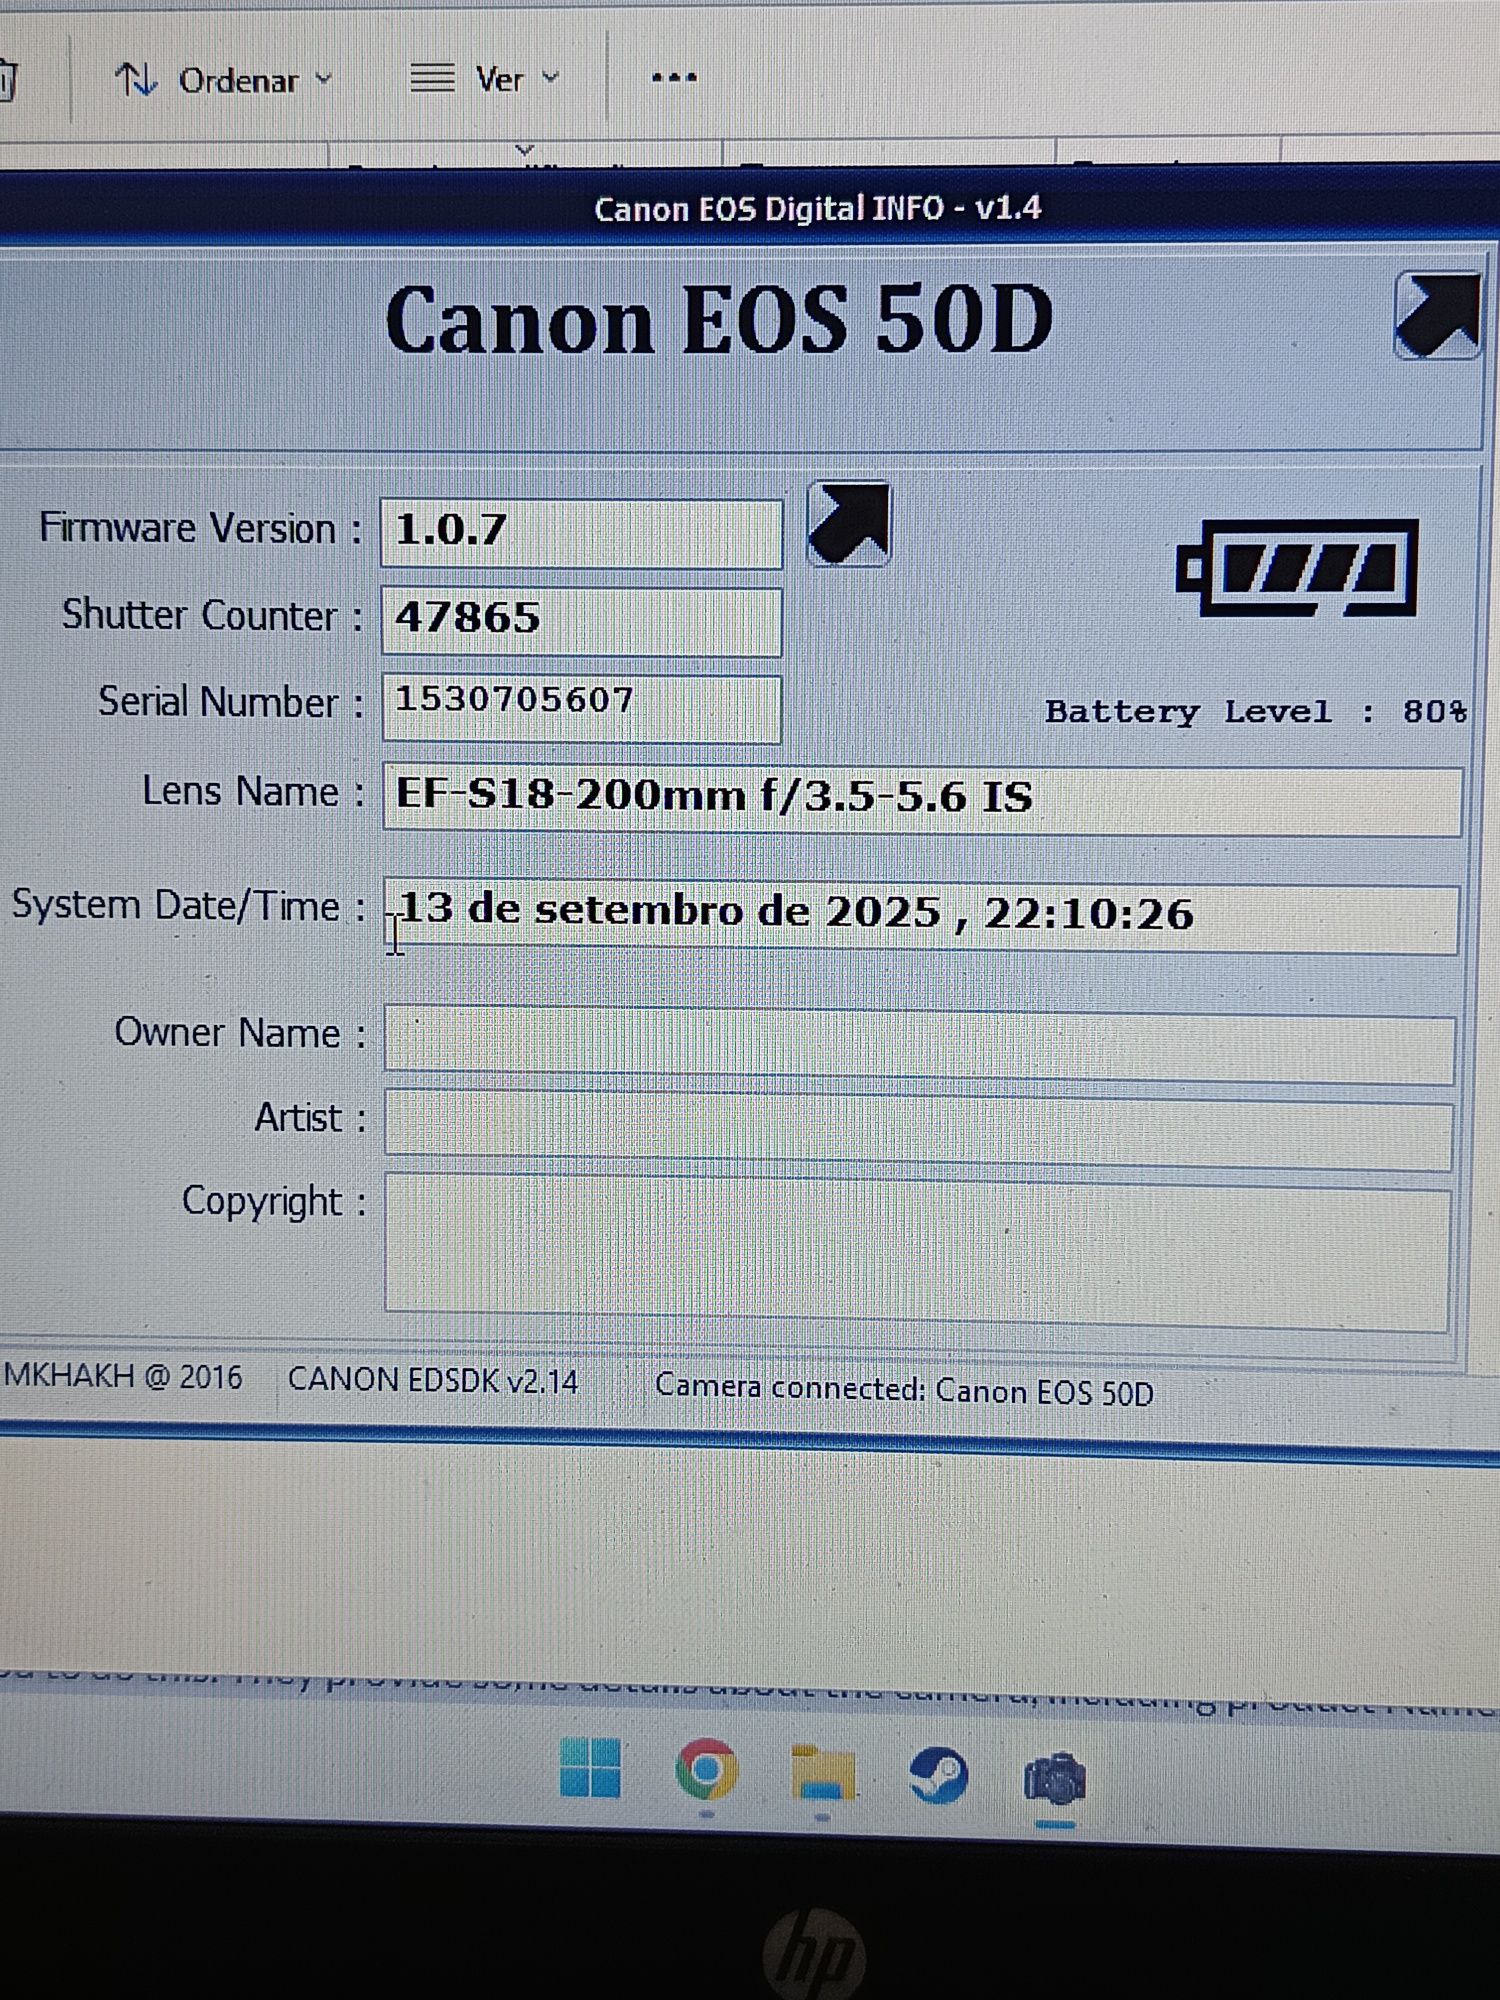Click the Lens Name field

pyautogui.click(x=922, y=801)
